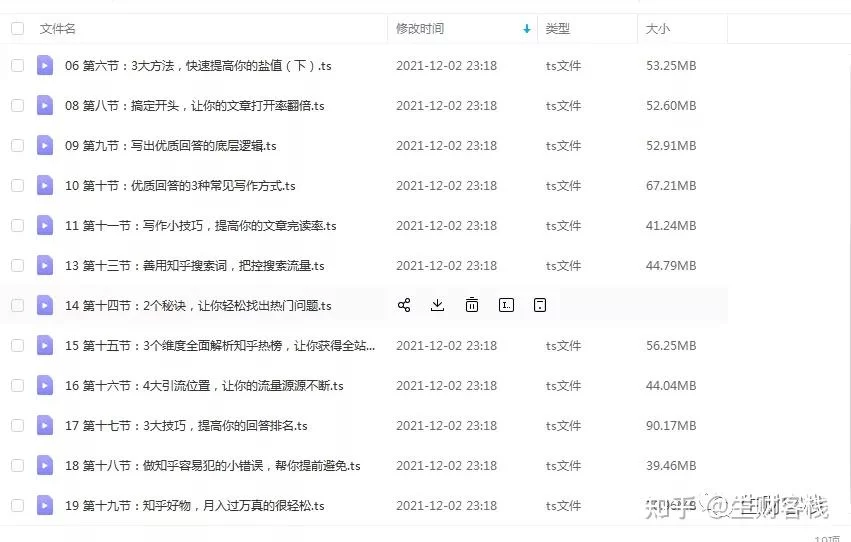Delete file 14 using trash icon

[x=472, y=305]
